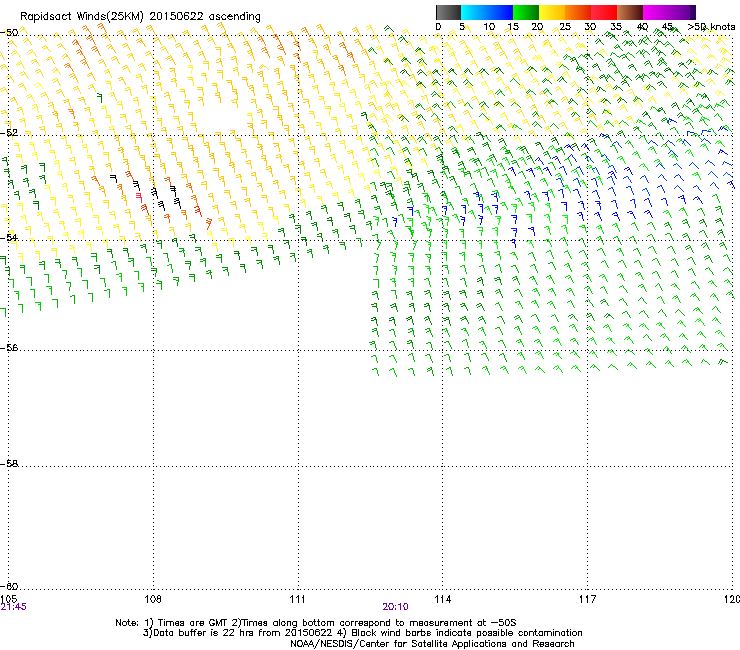Click the -56 latitude axis label
This screenshot has width=740, height=650.
(x=9, y=348)
